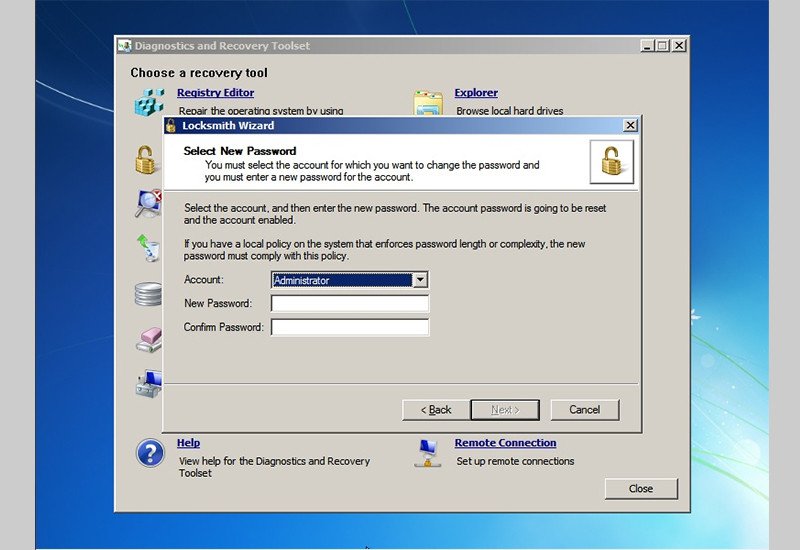Image resolution: width=800 pixels, height=550 pixels.
Task: Click the magnifier Crash Analyzer icon
Action: tap(148, 204)
